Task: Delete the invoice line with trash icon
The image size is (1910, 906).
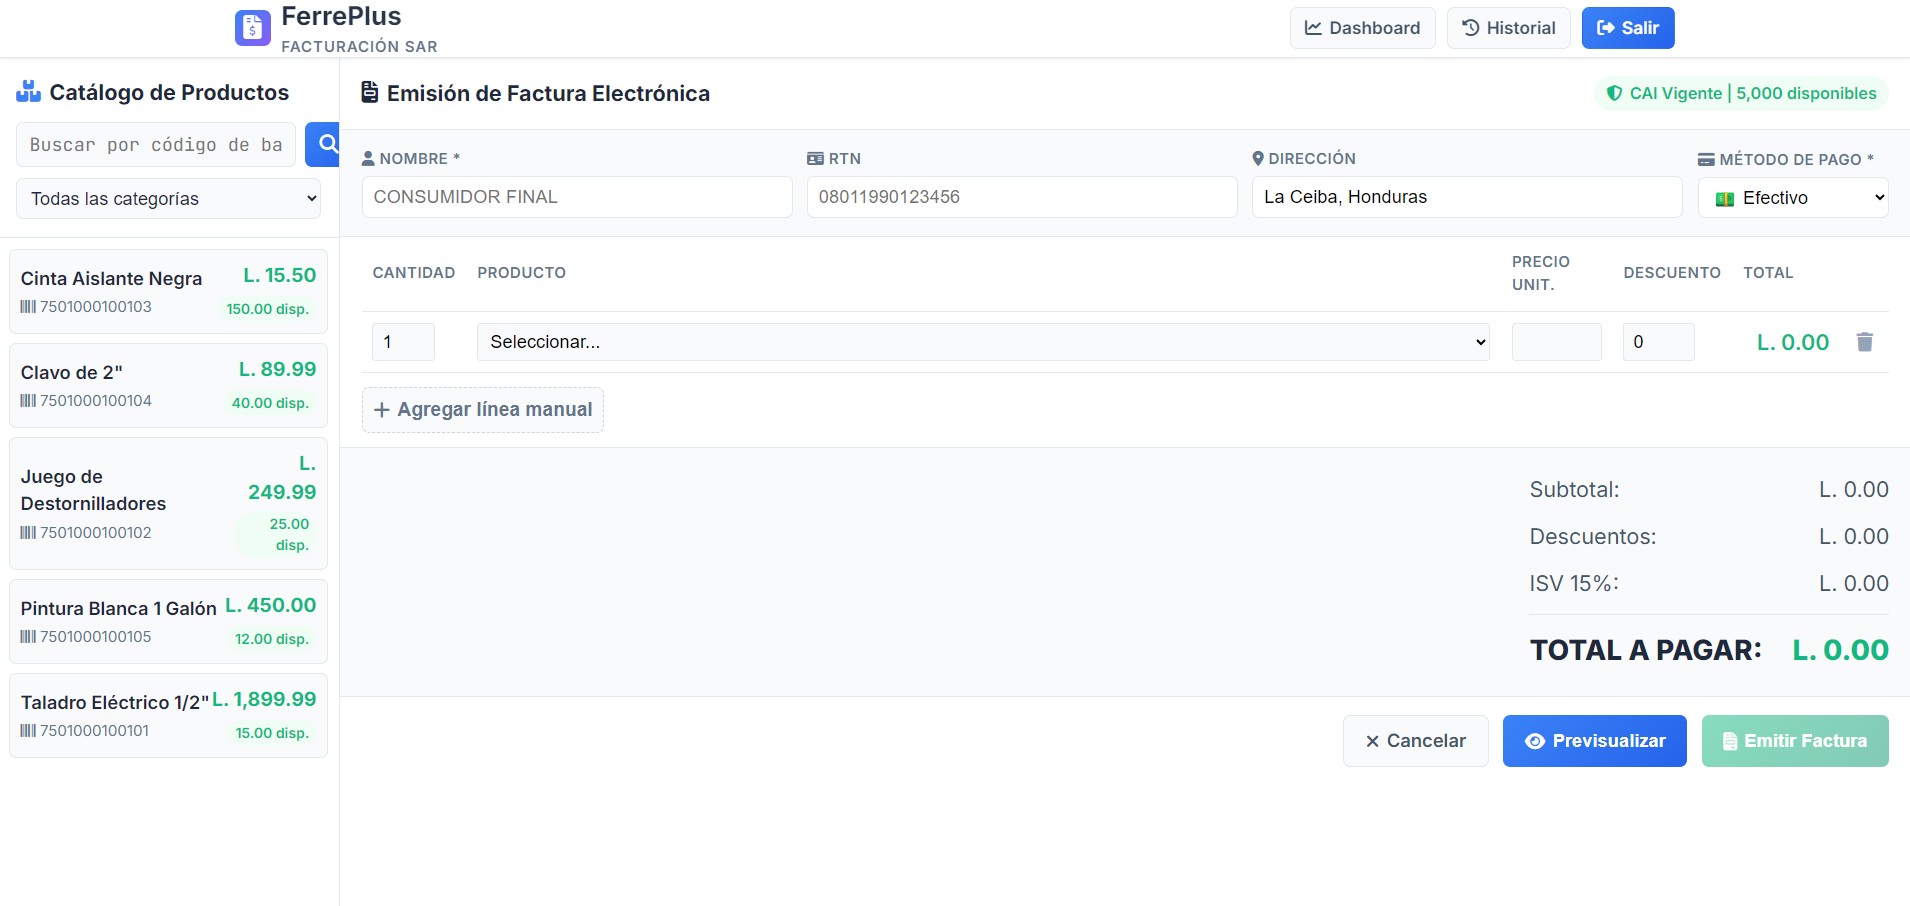Action: pyautogui.click(x=1864, y=342)
